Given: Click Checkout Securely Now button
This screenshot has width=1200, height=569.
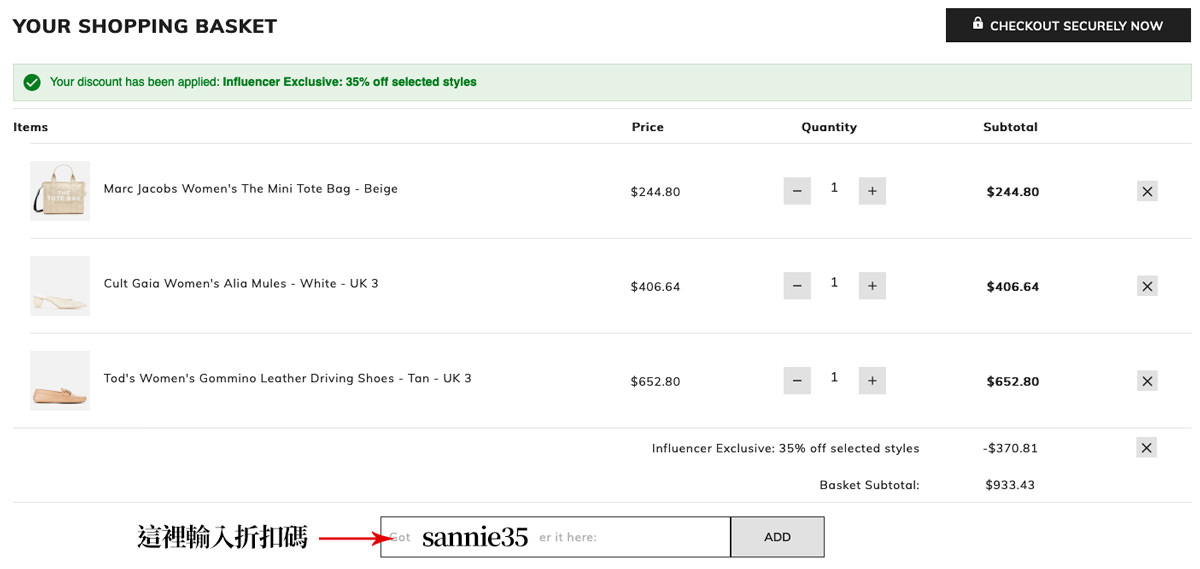Looking at the screenshot, I should tap(1068, 25).
